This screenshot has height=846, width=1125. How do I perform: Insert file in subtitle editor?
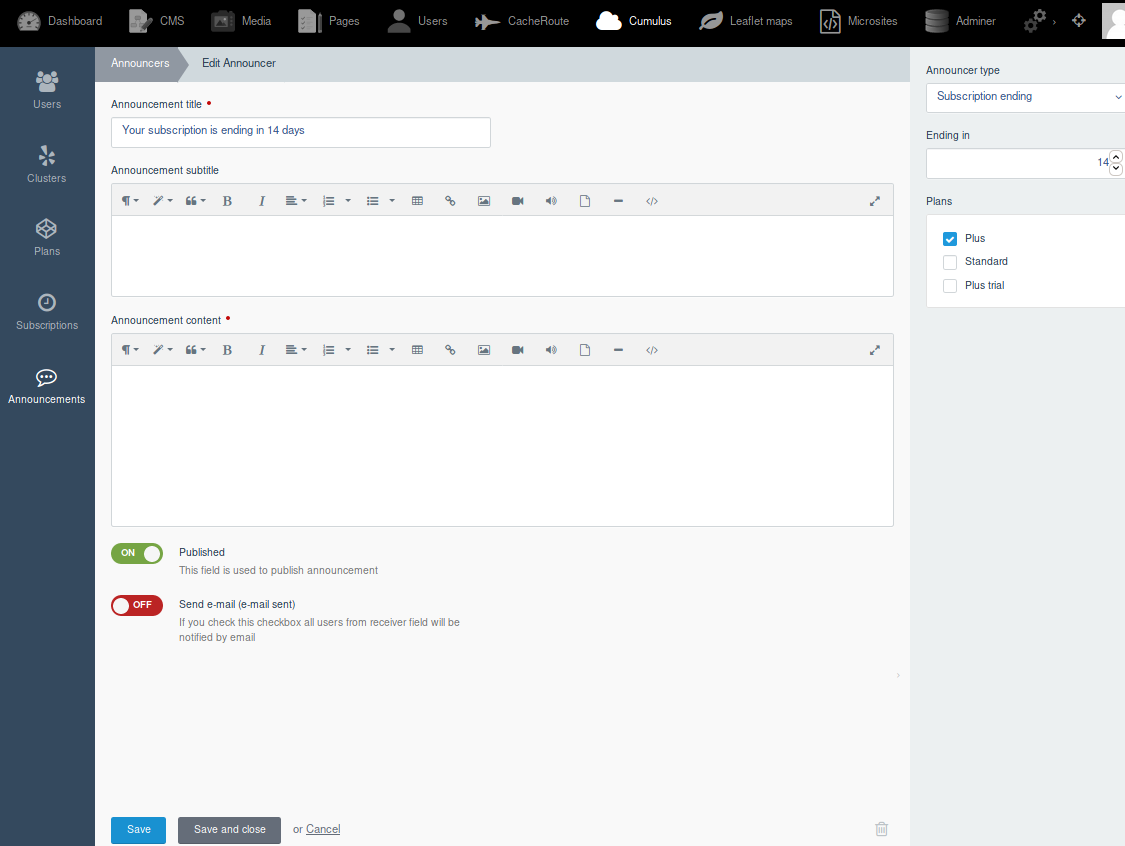(x=585, y=201)
